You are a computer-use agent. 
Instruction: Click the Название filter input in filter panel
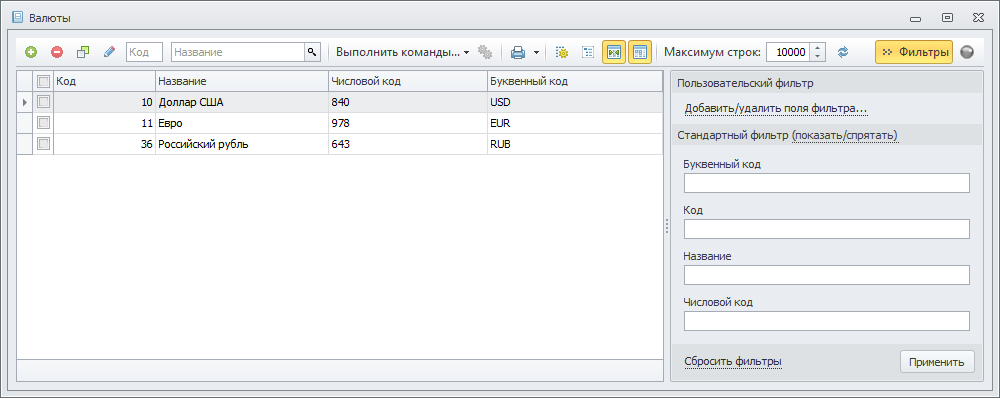coord(827,275)
